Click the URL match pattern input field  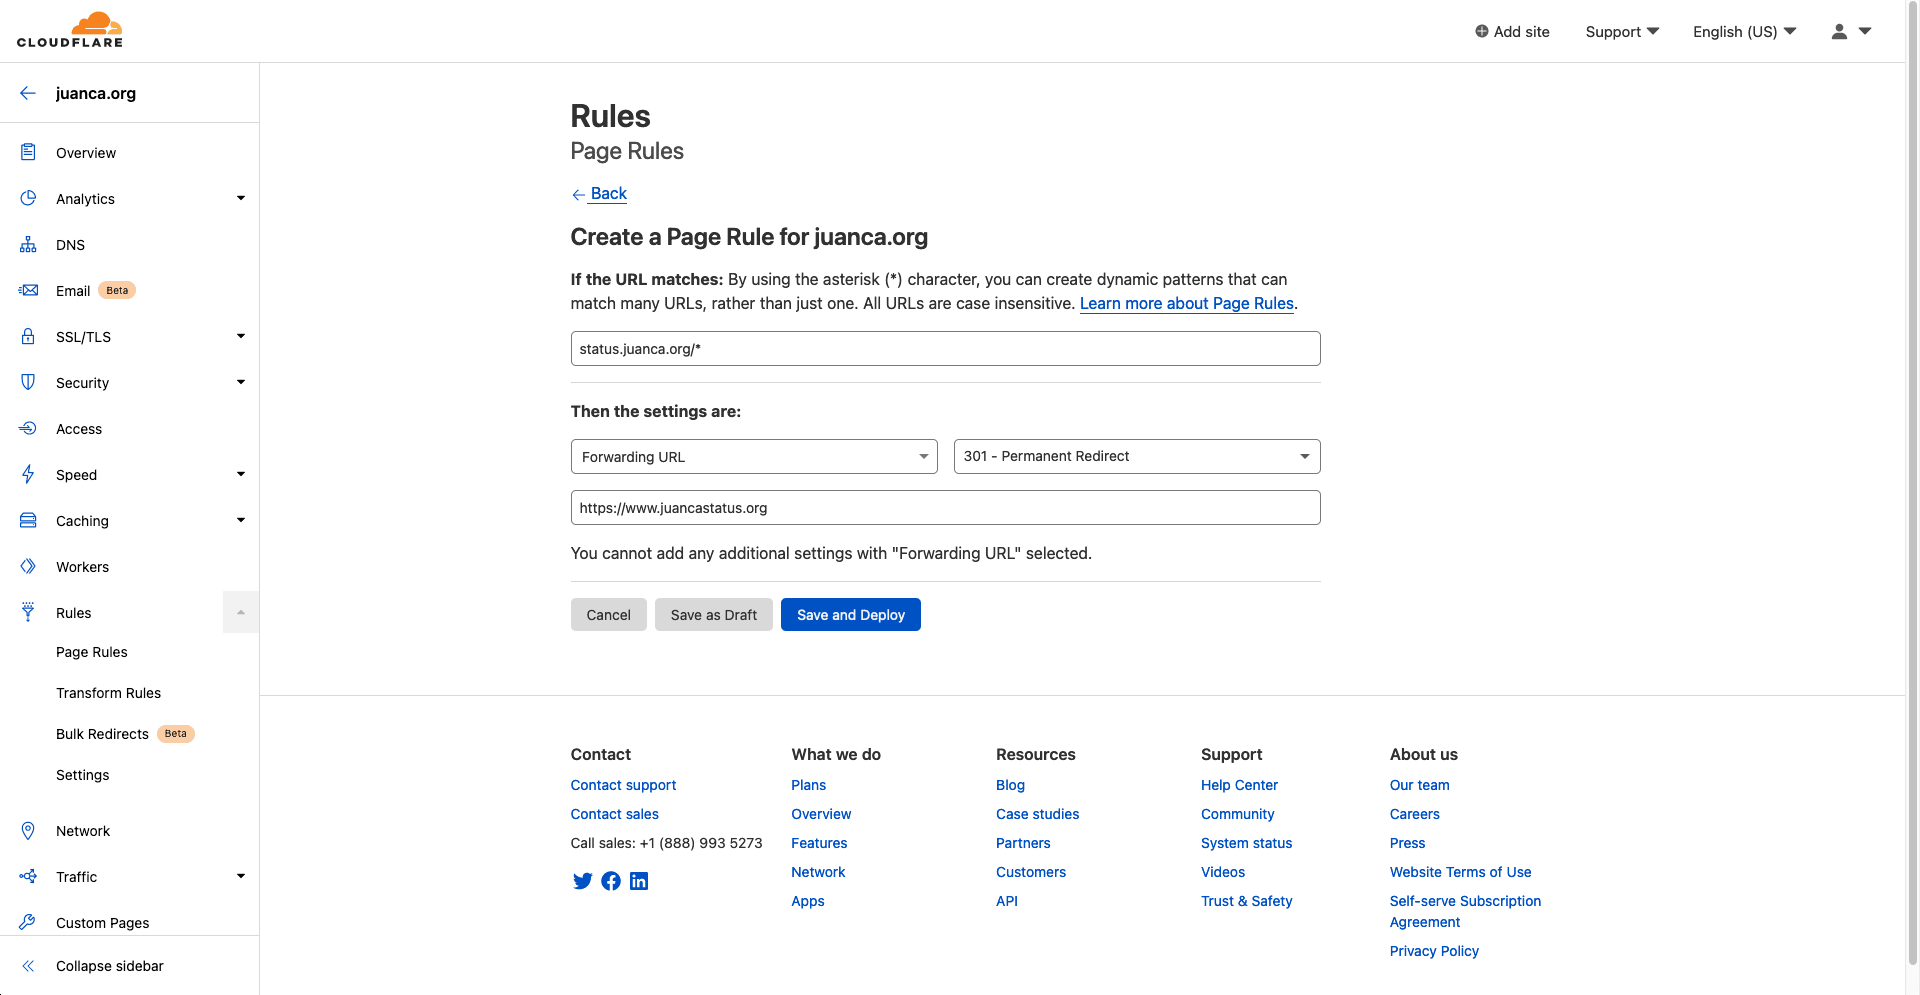pyautogui.click(x=946, y=348)
